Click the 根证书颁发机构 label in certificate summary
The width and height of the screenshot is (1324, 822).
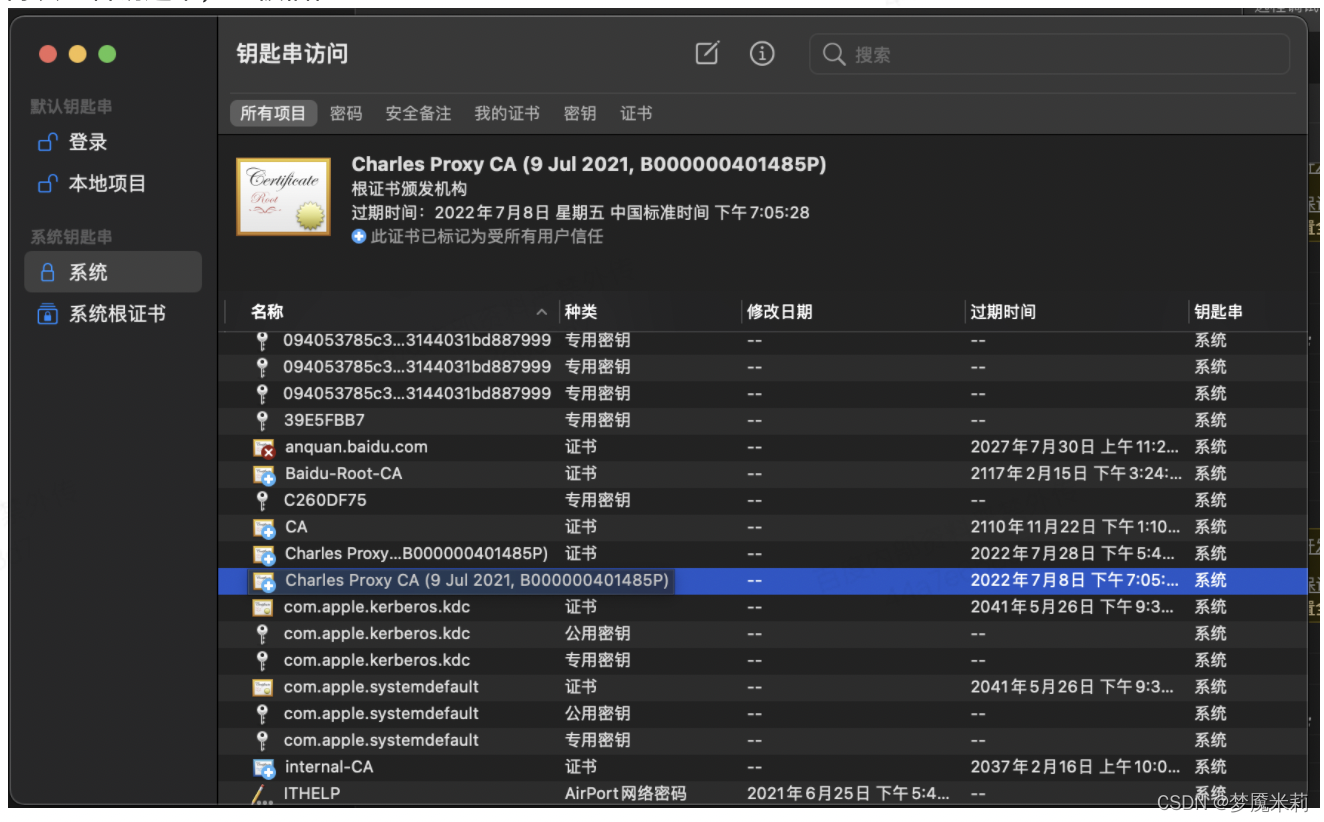[x=409, y=188]
